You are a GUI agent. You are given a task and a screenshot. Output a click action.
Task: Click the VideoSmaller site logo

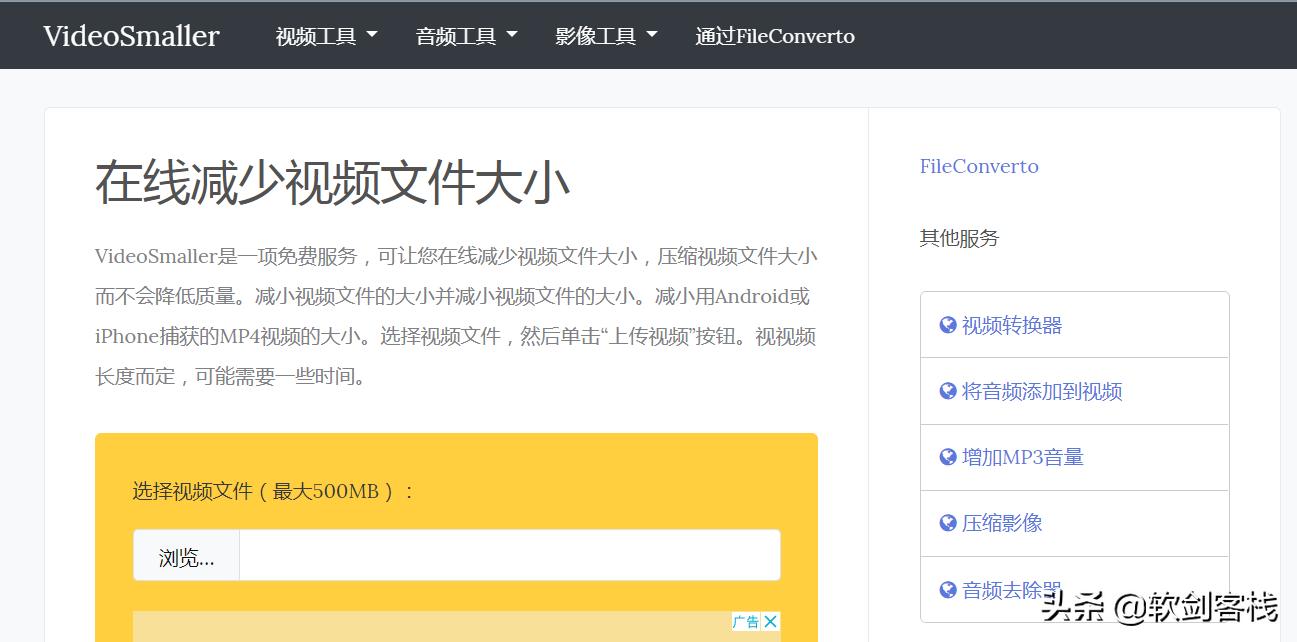click(131, 35)
